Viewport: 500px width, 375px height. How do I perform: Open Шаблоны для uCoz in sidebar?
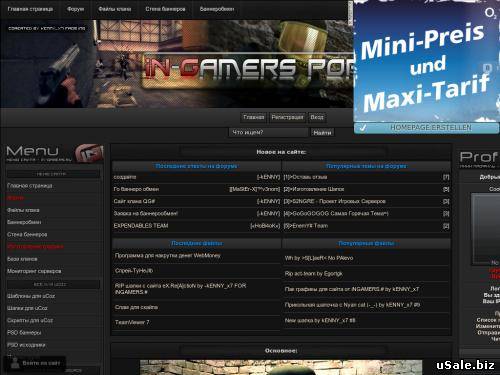click(x=31, y=296)
